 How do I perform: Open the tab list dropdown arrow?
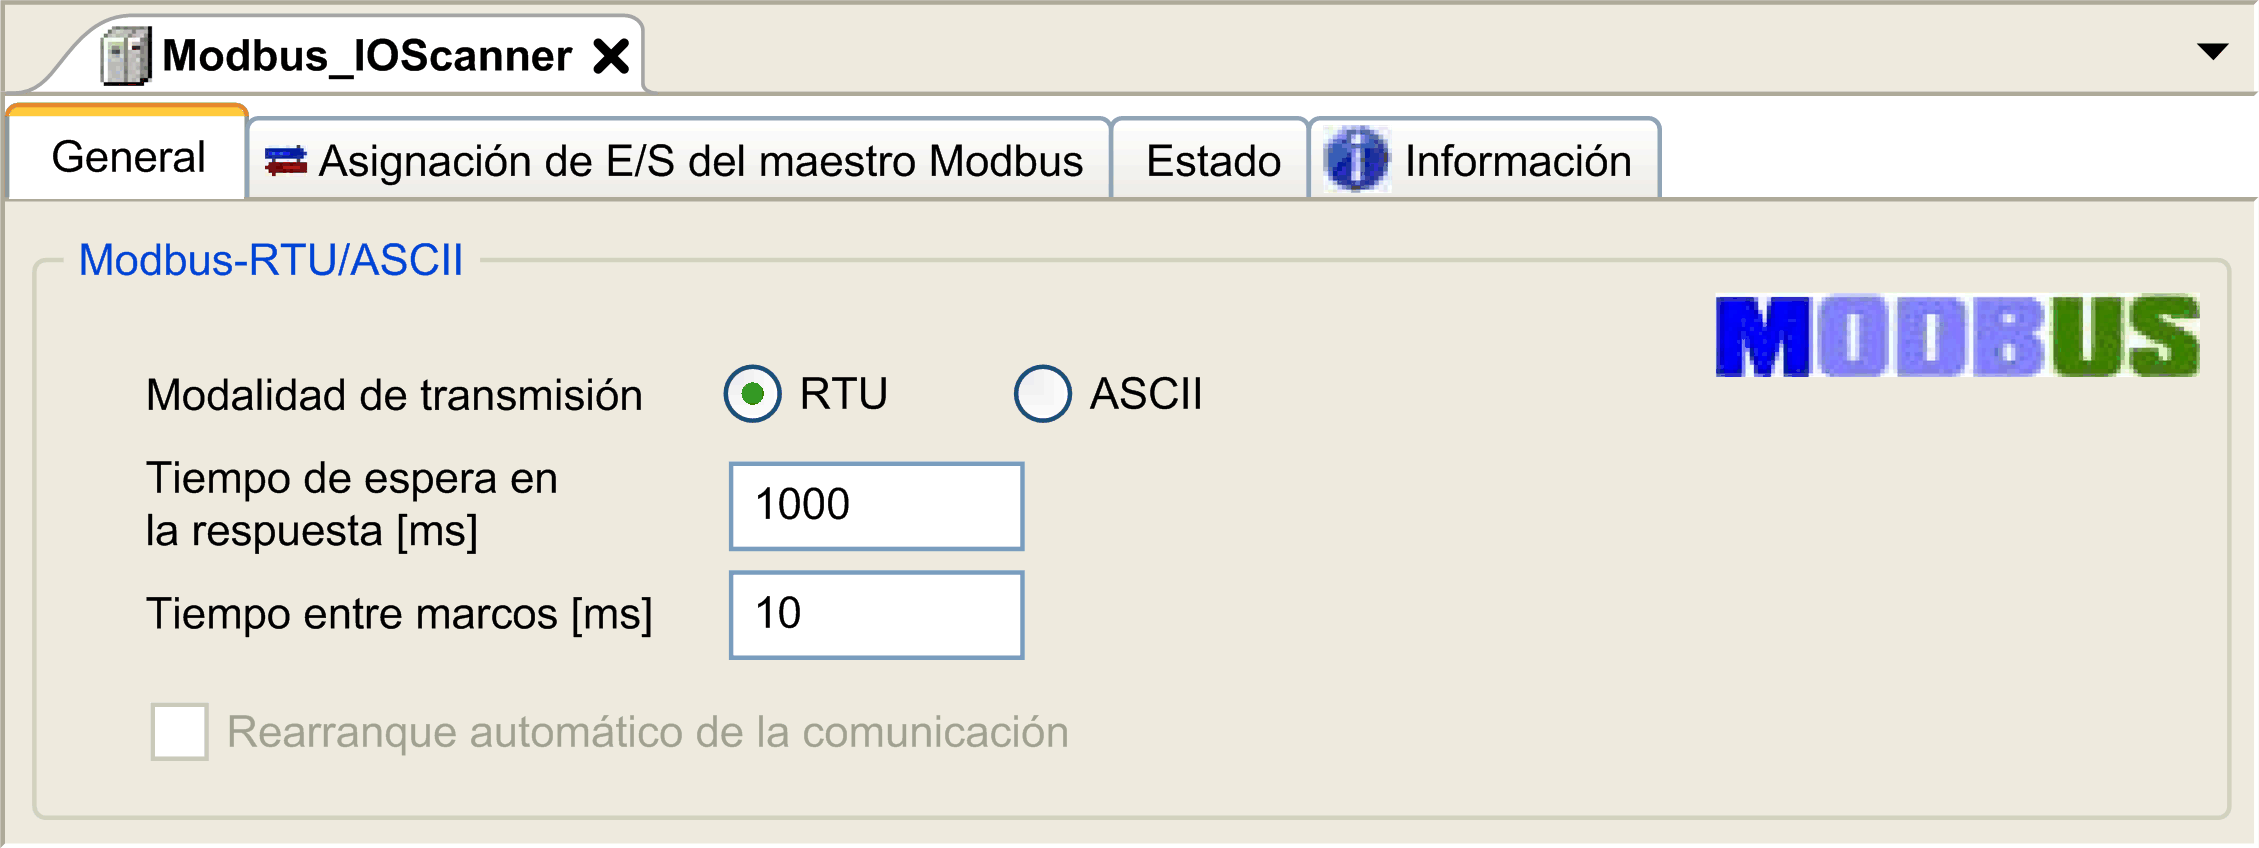pyautogui.click(x=2212, y=51)
